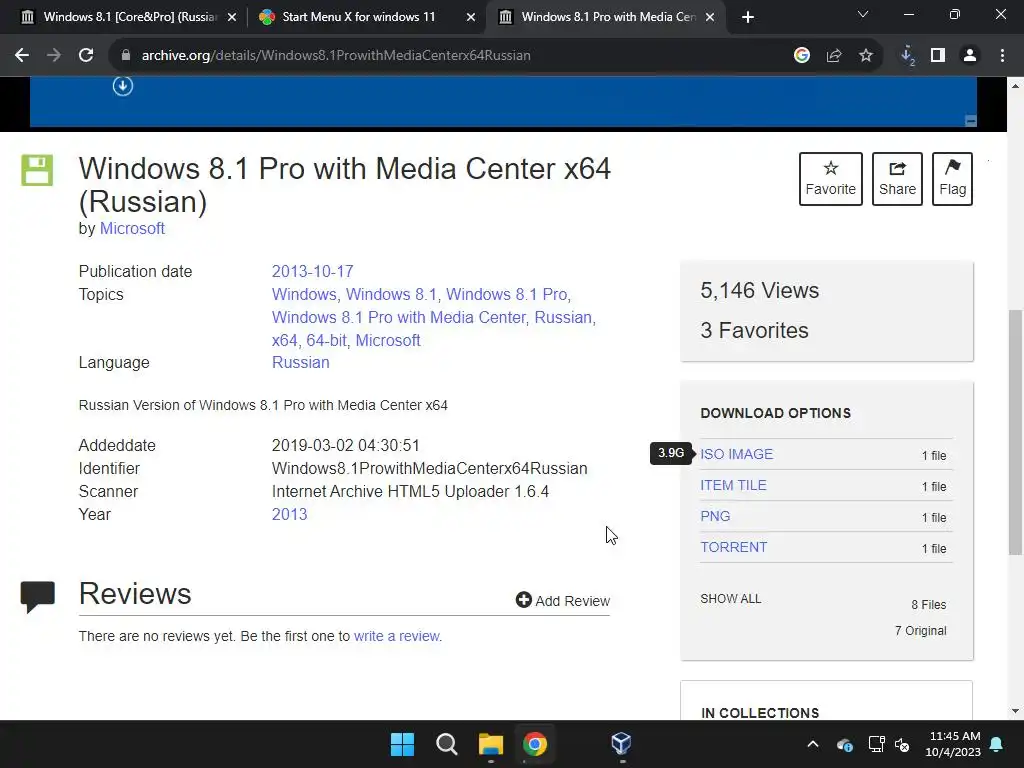Flag this item
The image size is (1024, 768).
pyautogui.click(x=952, y=179)
